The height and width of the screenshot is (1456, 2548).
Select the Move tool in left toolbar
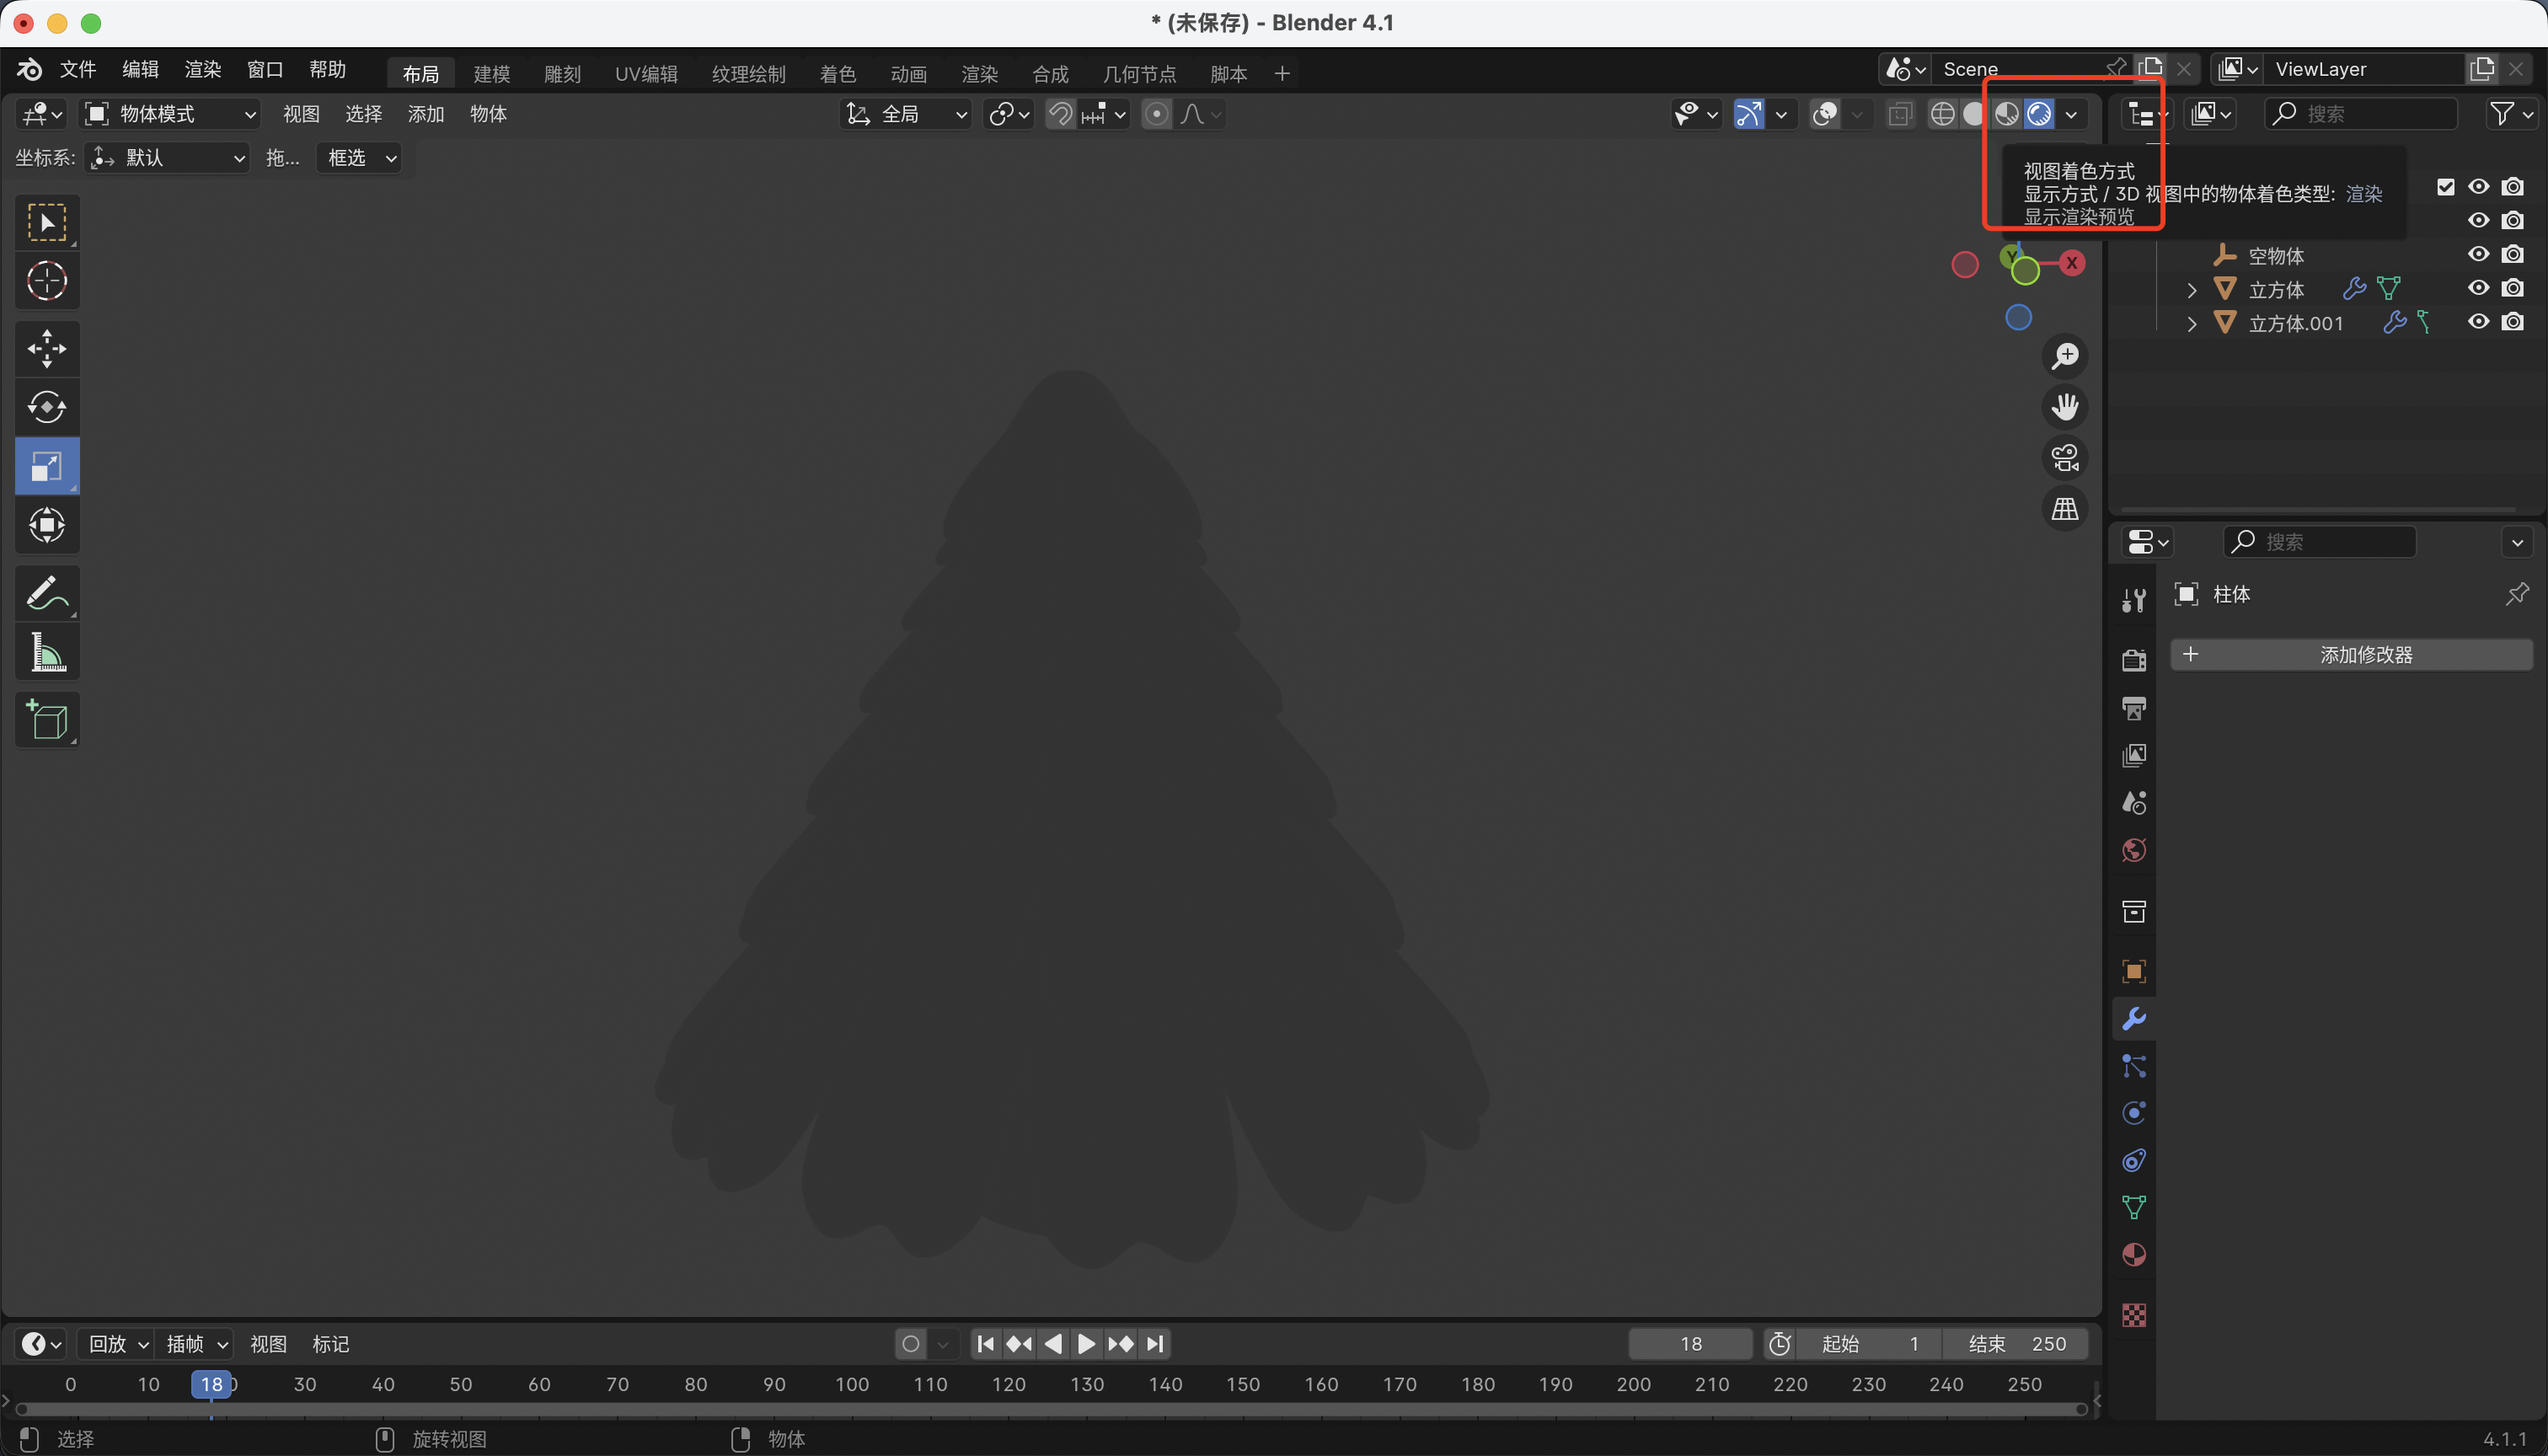(46, 349)
